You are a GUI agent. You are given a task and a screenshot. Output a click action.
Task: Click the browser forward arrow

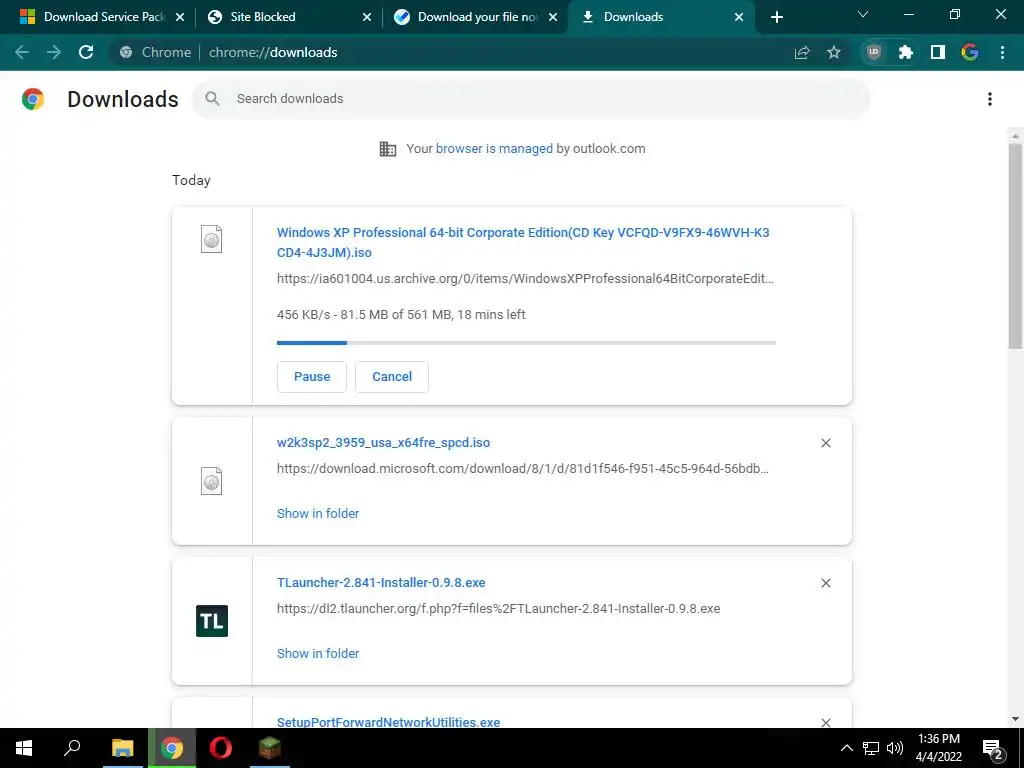click(x=54, y=52)
